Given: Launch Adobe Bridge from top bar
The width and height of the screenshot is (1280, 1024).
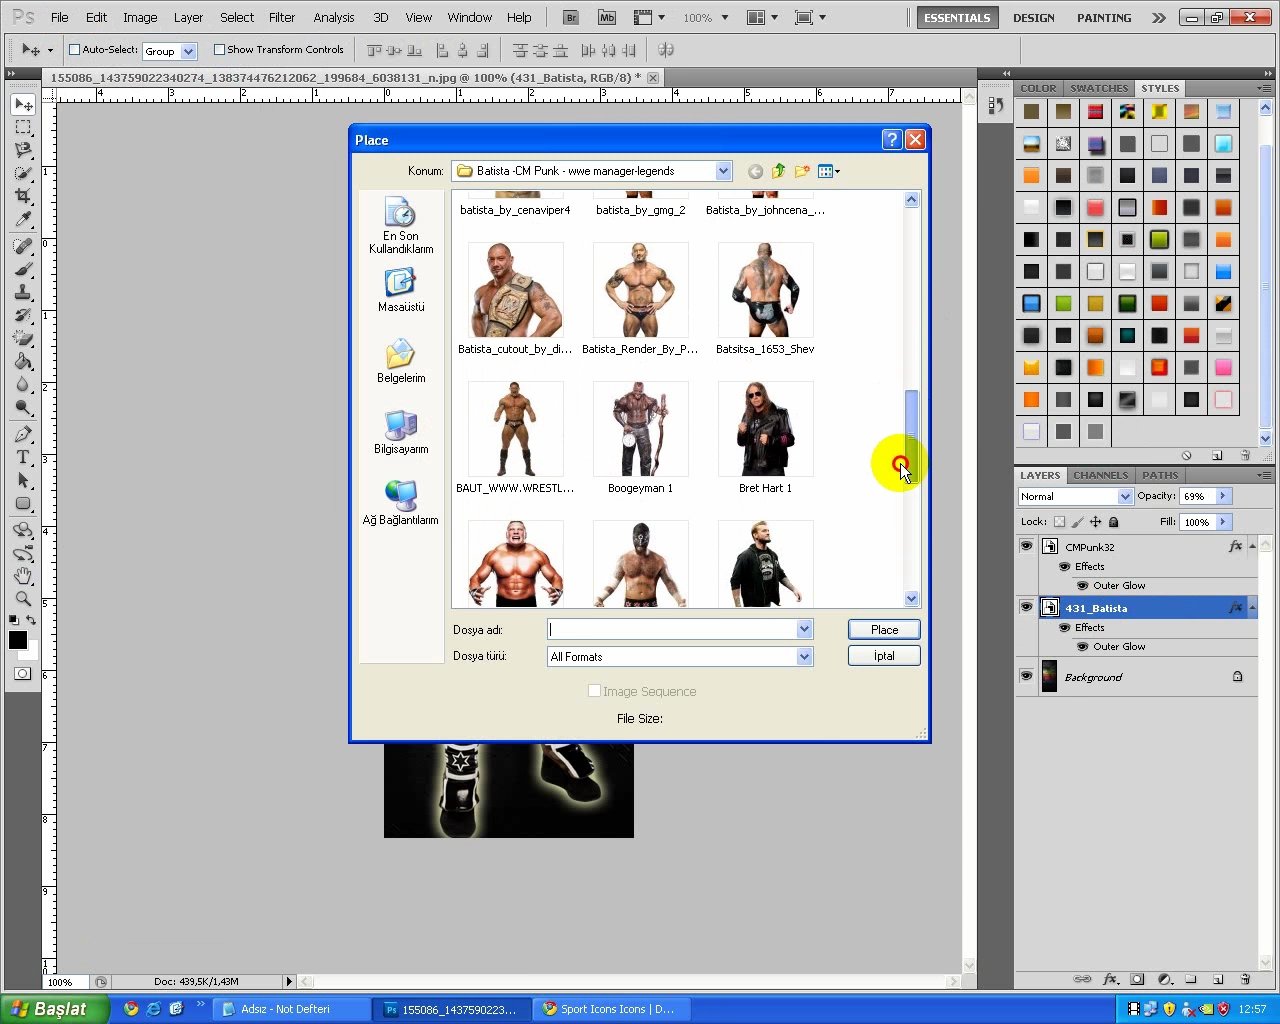Looking at the screenshot, I should pos(570,17).
